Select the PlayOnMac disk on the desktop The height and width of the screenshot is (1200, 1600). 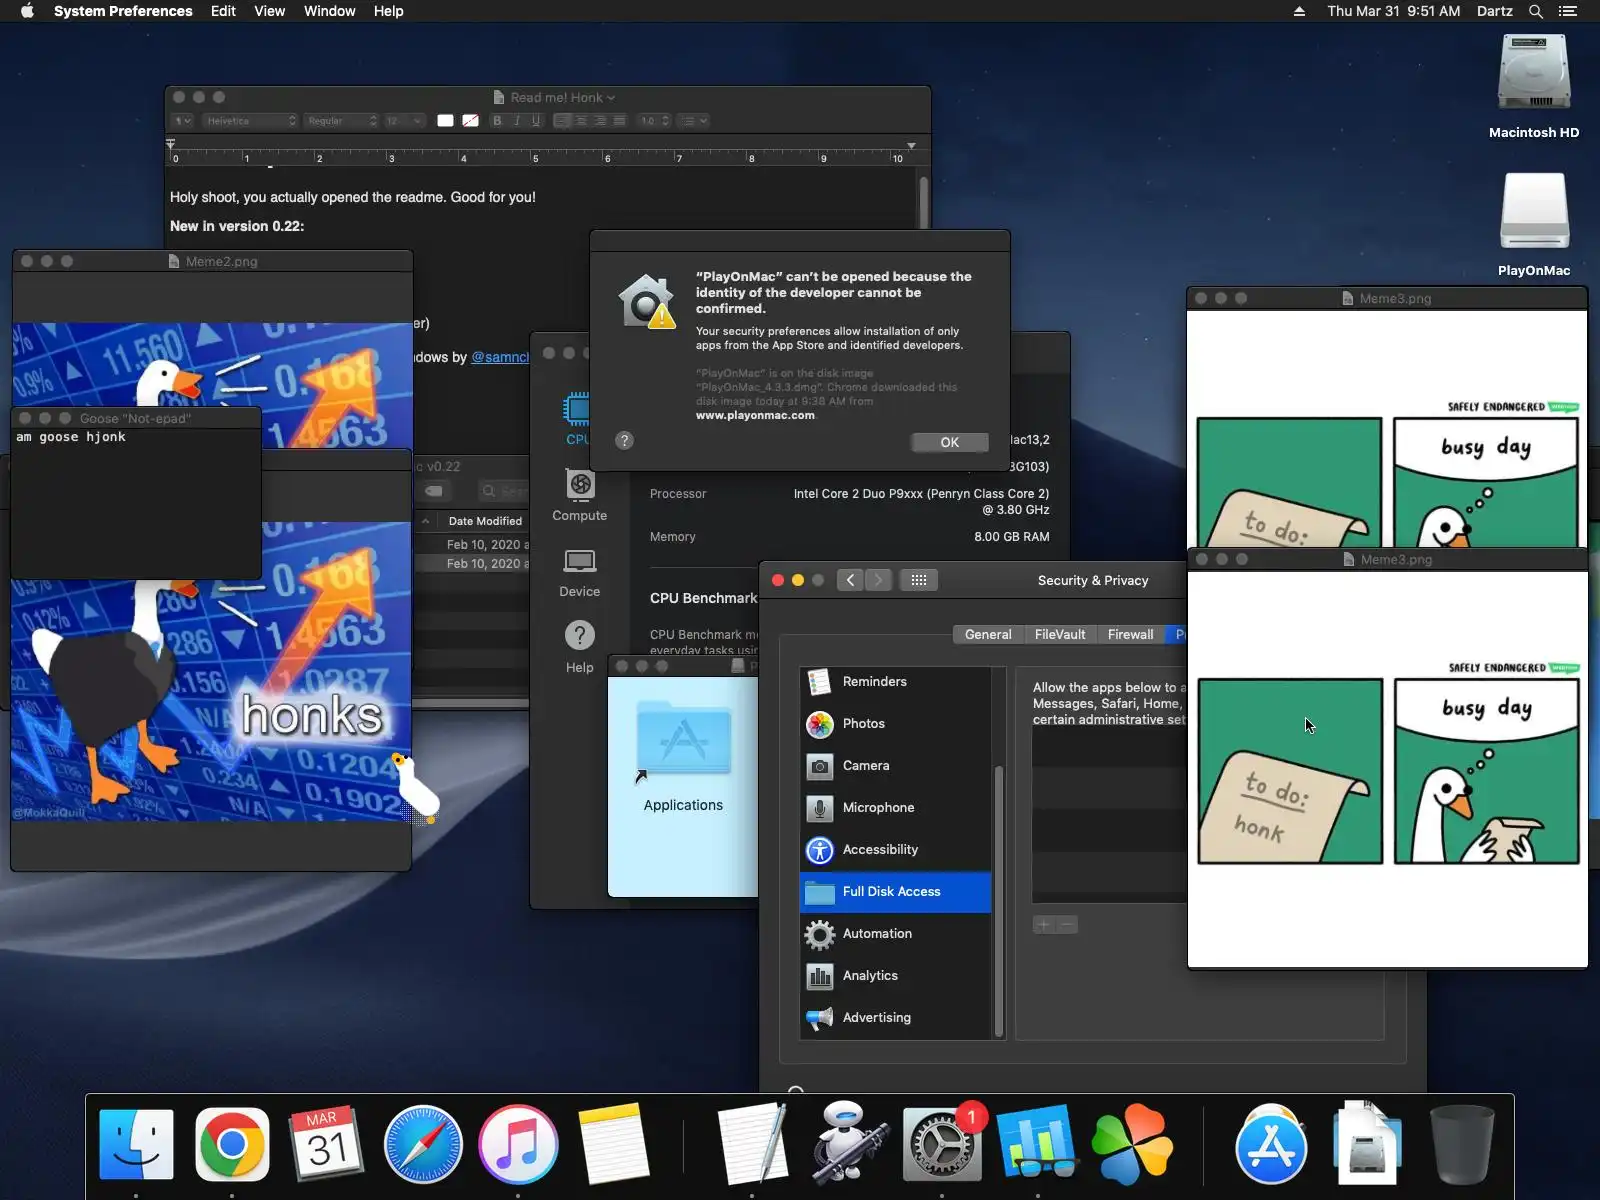(1534, 225)
